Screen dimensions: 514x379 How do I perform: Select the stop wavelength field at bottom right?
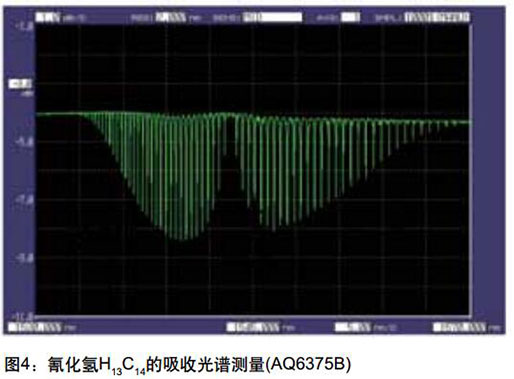[459, 327]
